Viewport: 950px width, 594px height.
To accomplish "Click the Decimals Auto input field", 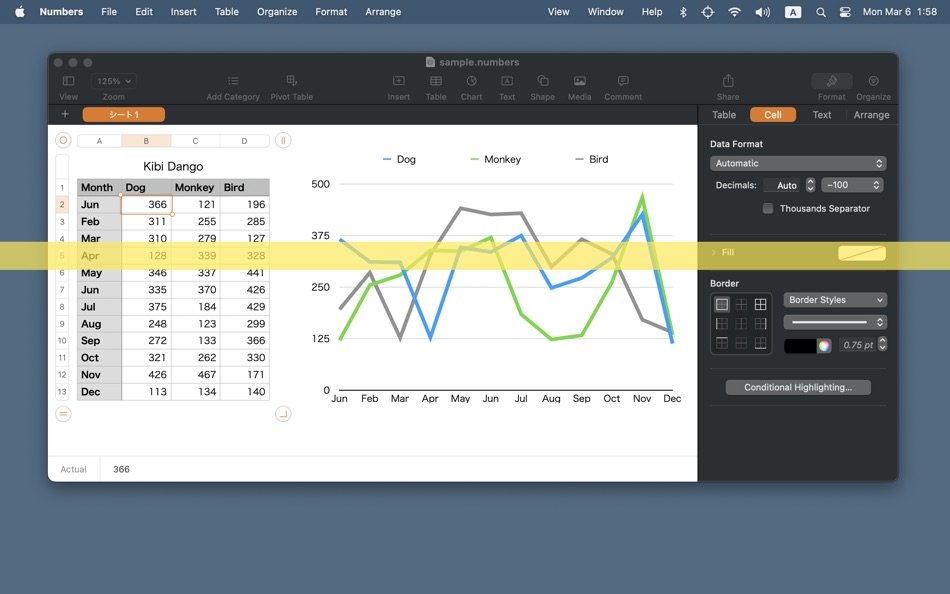I will [x=782, y=185].
